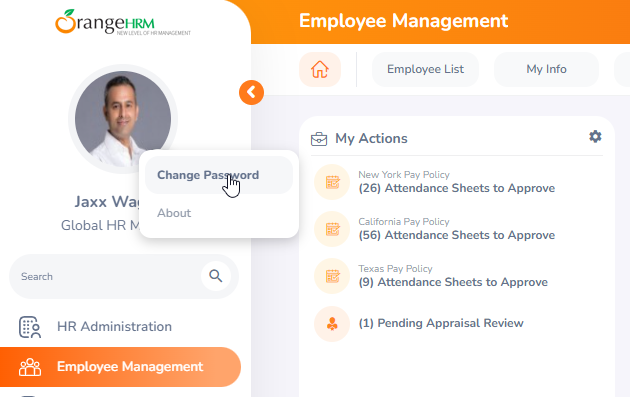
Task: Click the California attendance sheet icon
Action: pyautogui.click(x=332, y=229)
